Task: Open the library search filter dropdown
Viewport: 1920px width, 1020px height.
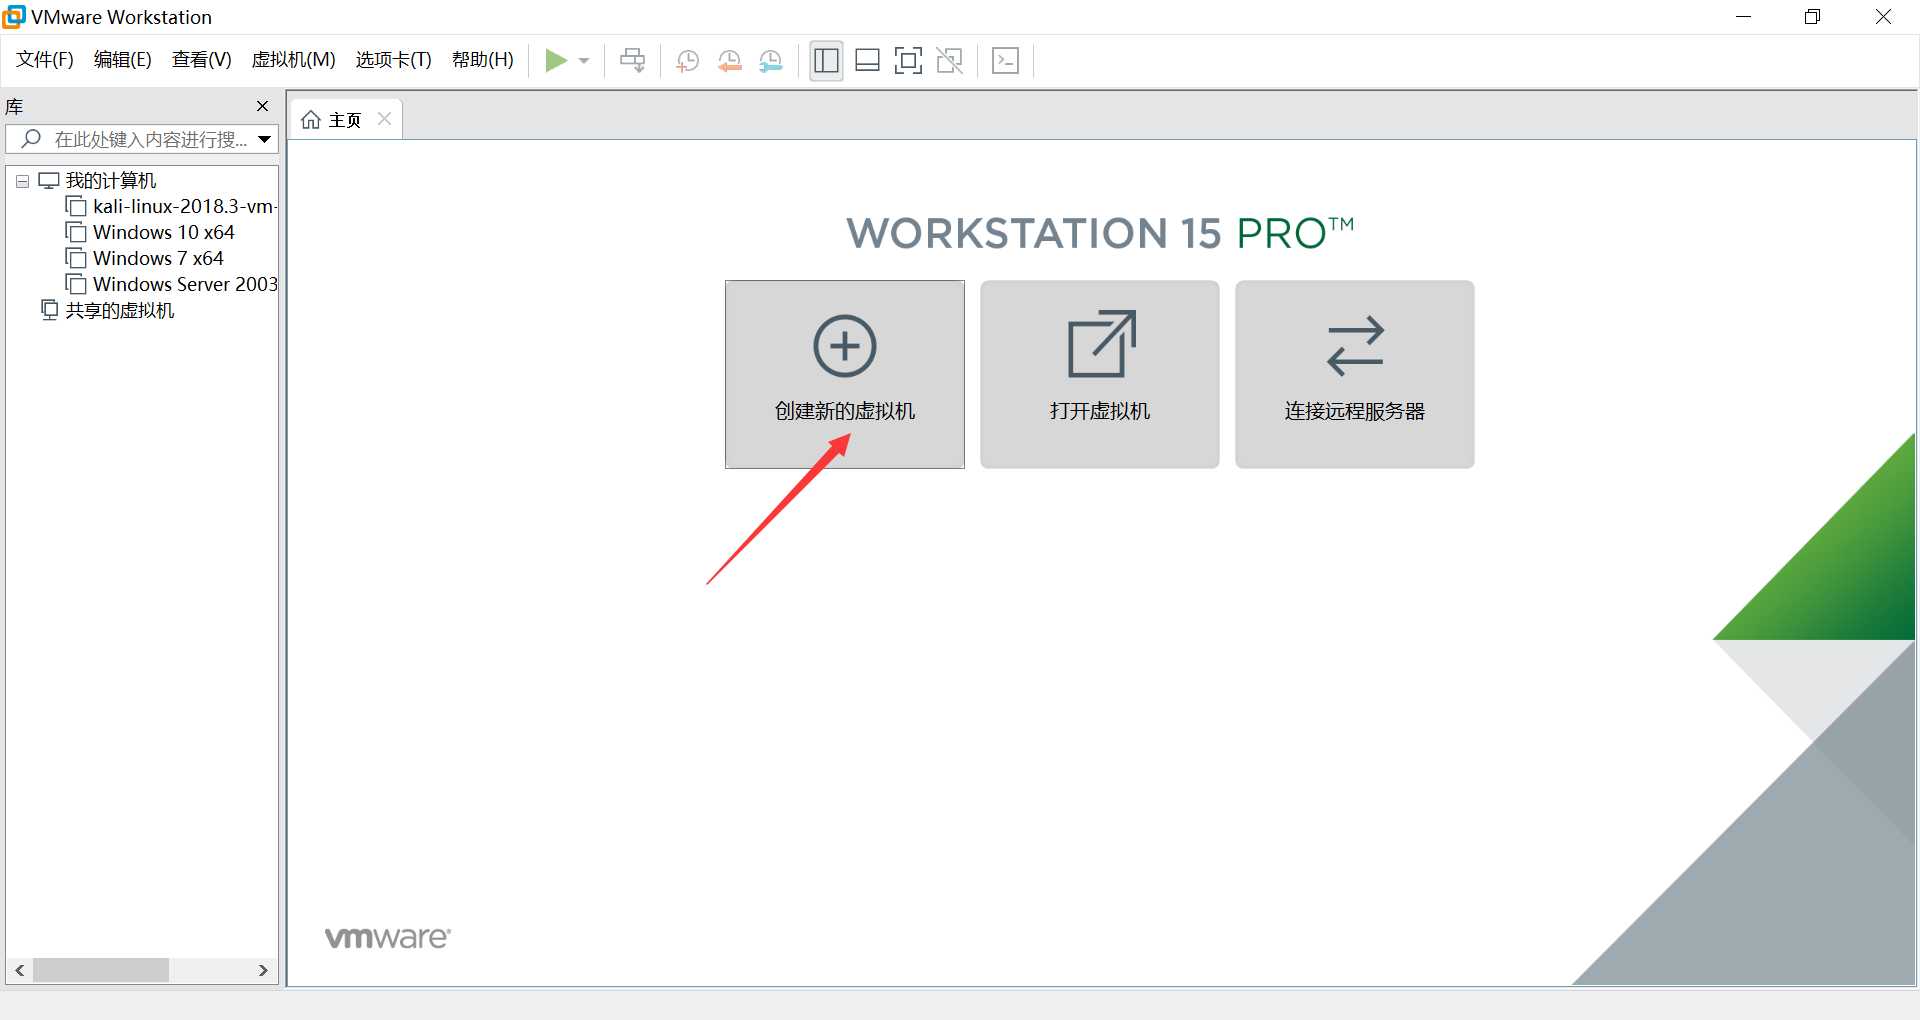Action: point(264,139)
